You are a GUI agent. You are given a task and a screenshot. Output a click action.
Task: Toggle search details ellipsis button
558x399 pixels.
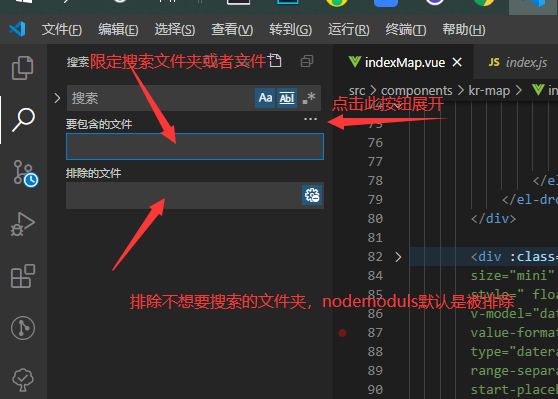pos(310,119)
